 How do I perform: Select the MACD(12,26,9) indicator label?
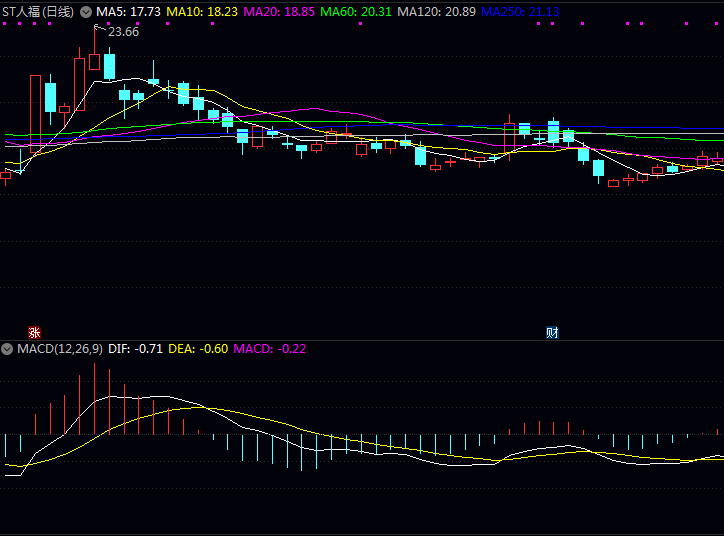click(60, 349)
